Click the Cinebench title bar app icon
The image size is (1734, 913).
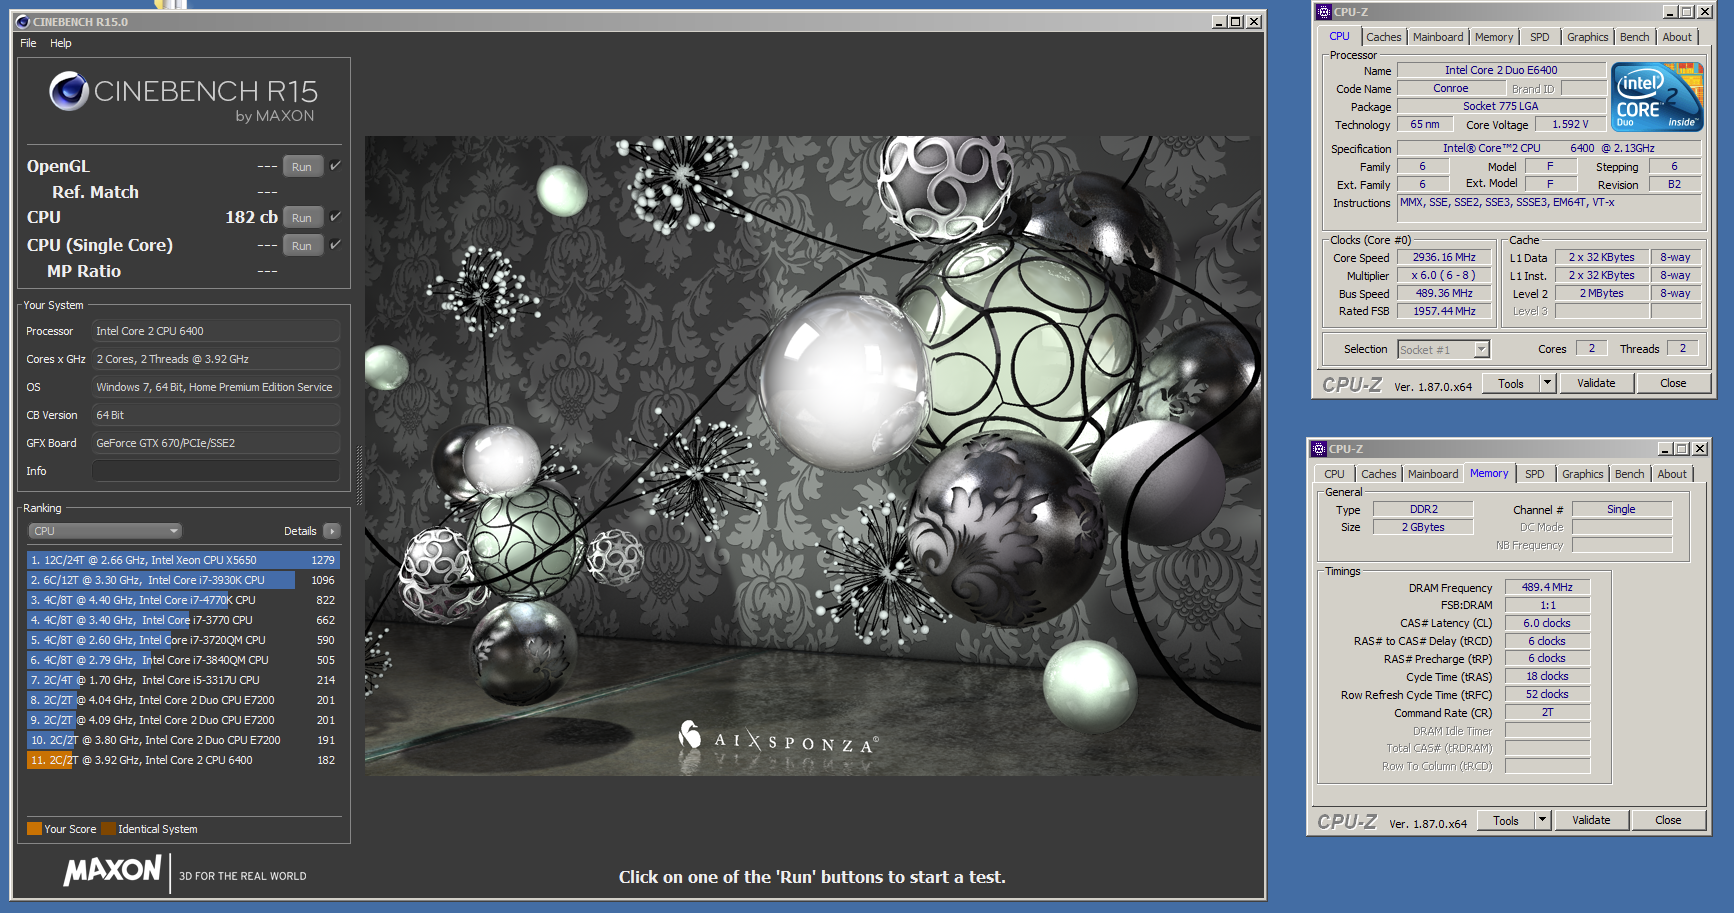click(22, 21)
